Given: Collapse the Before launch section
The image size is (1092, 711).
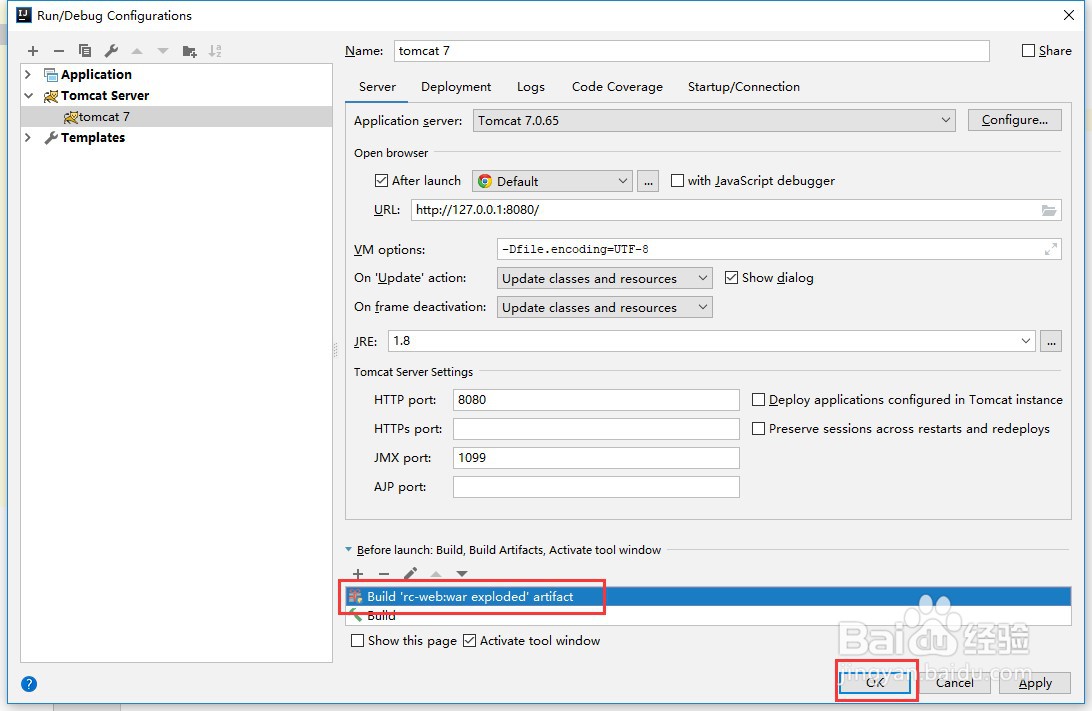Looking at the screenshot, I should pyautogui.click(x=349, y=549).
